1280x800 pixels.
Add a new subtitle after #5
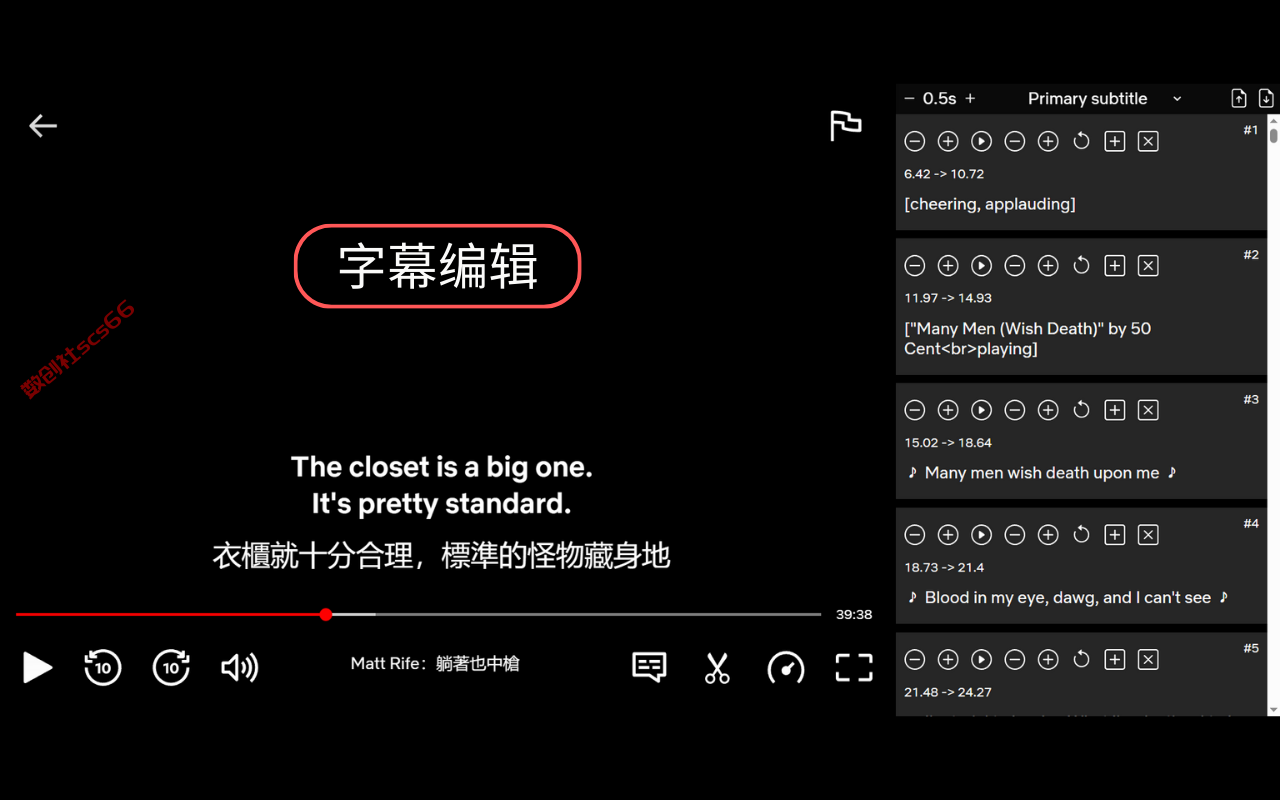pyautogui.click(x=1115, y=659)
